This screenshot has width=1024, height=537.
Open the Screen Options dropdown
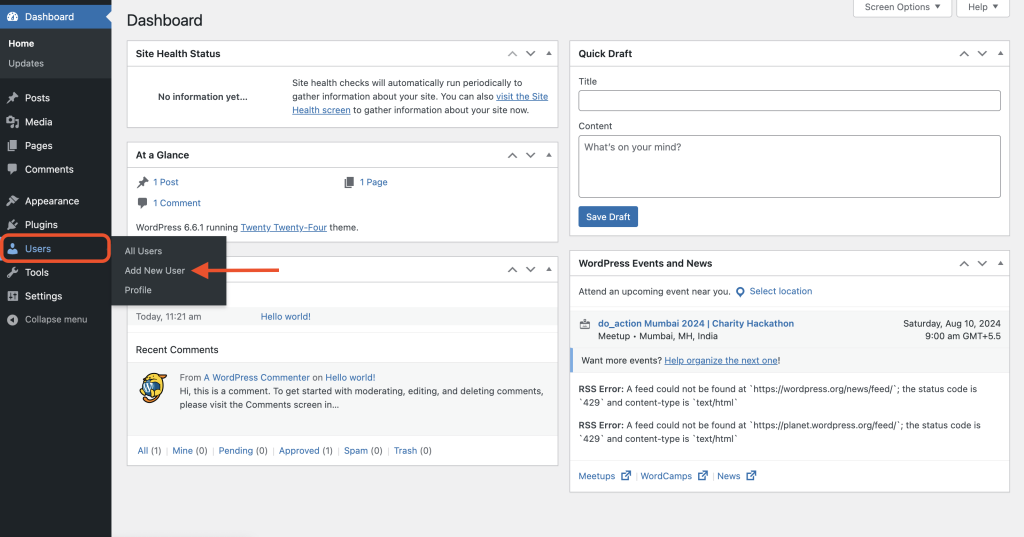902,7
